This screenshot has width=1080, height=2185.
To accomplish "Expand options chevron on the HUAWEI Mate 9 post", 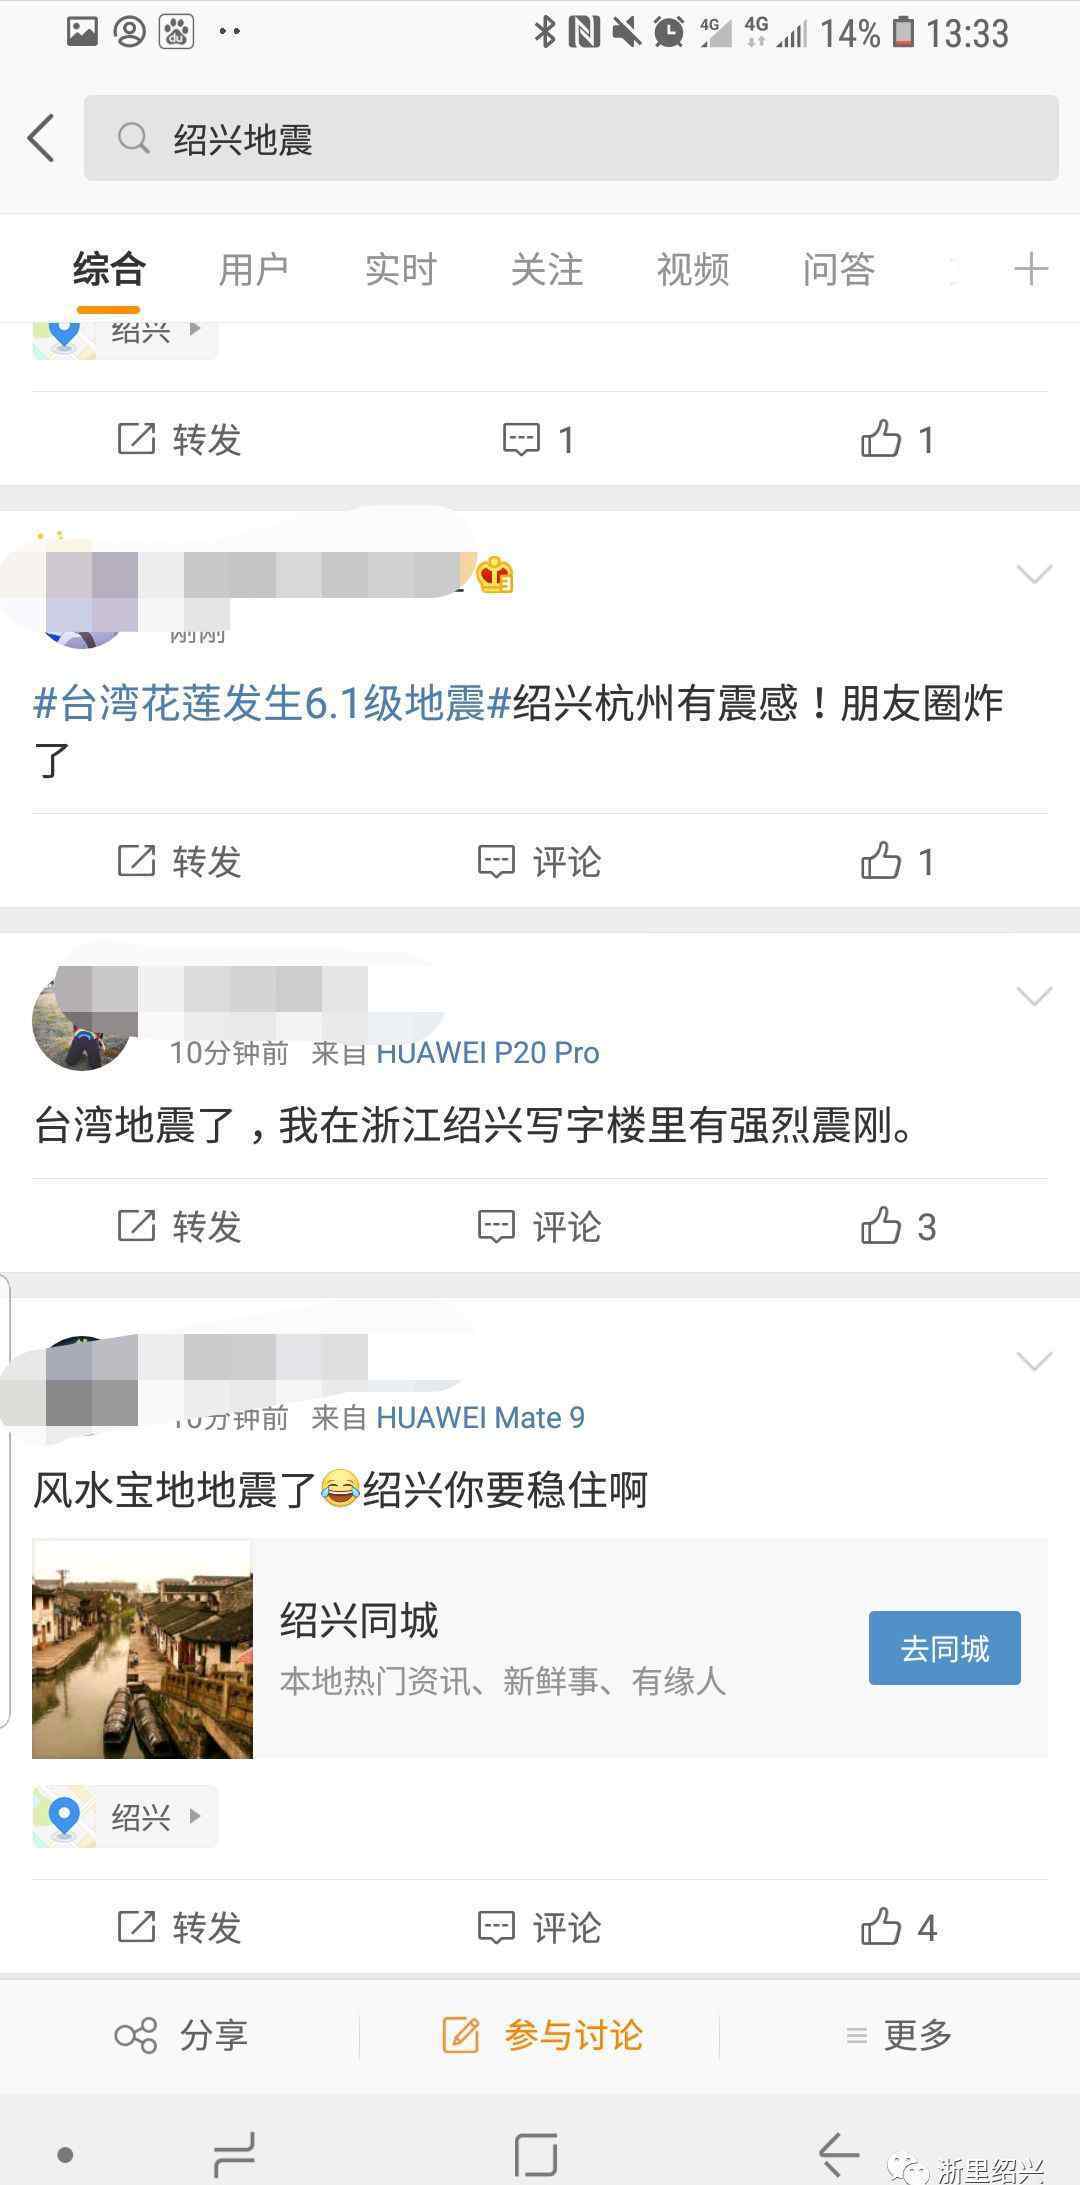I will coord(1034,1361).
